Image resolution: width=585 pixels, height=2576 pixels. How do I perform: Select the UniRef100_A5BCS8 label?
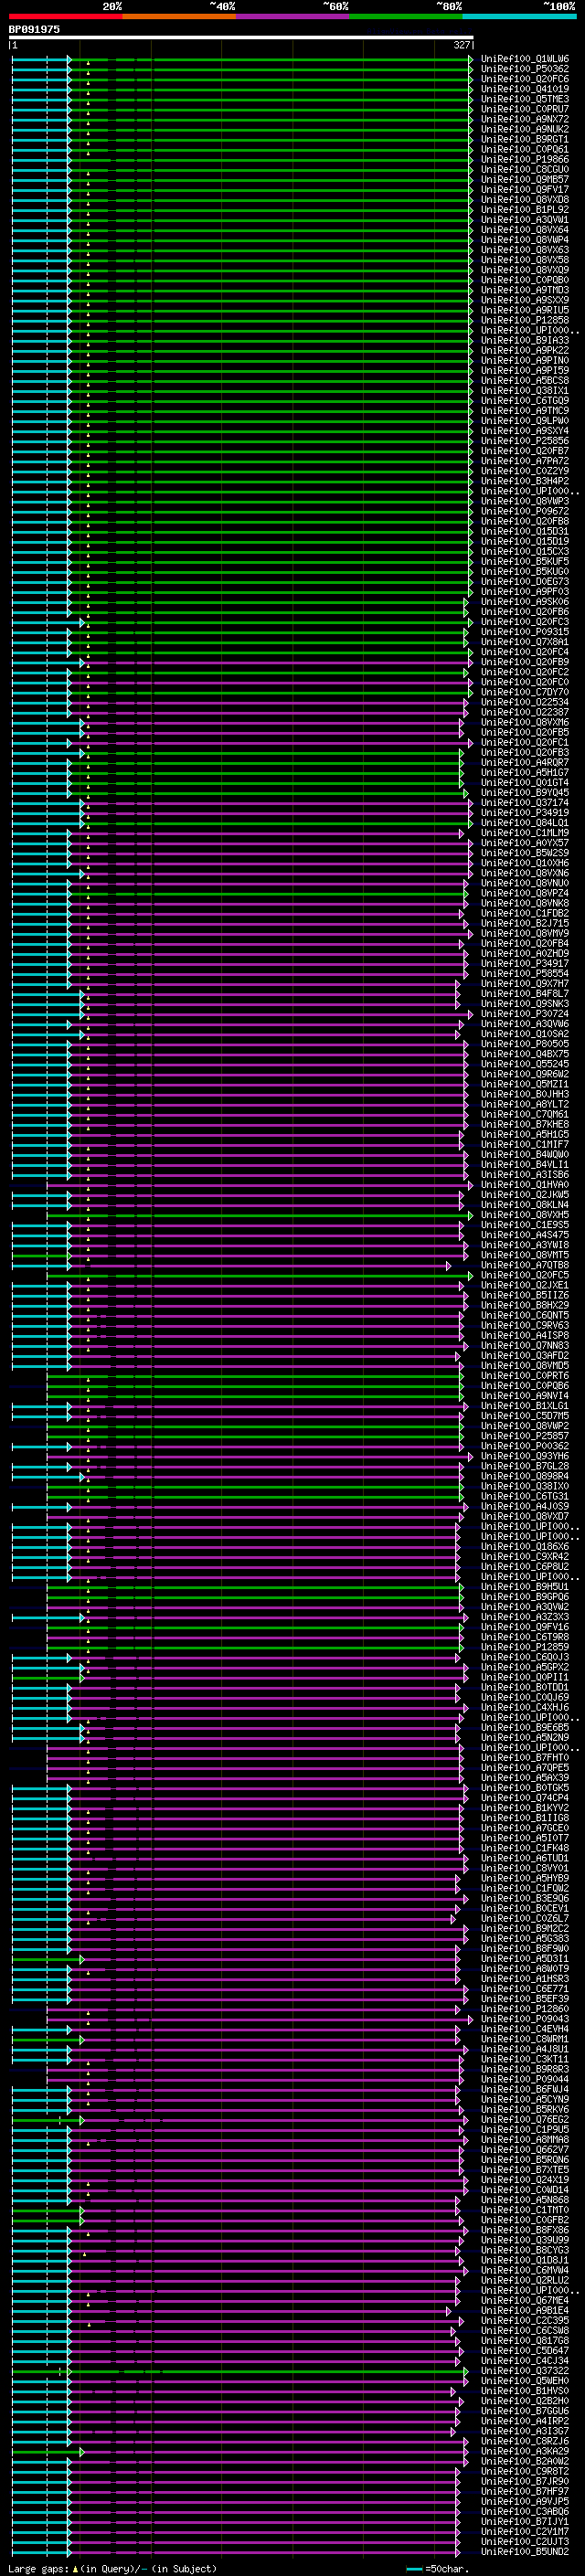point(525,381)
